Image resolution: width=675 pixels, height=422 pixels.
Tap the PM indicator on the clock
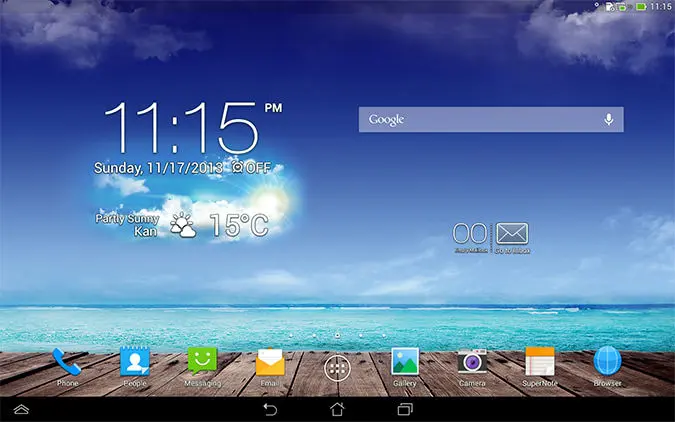tap(273, 108)
